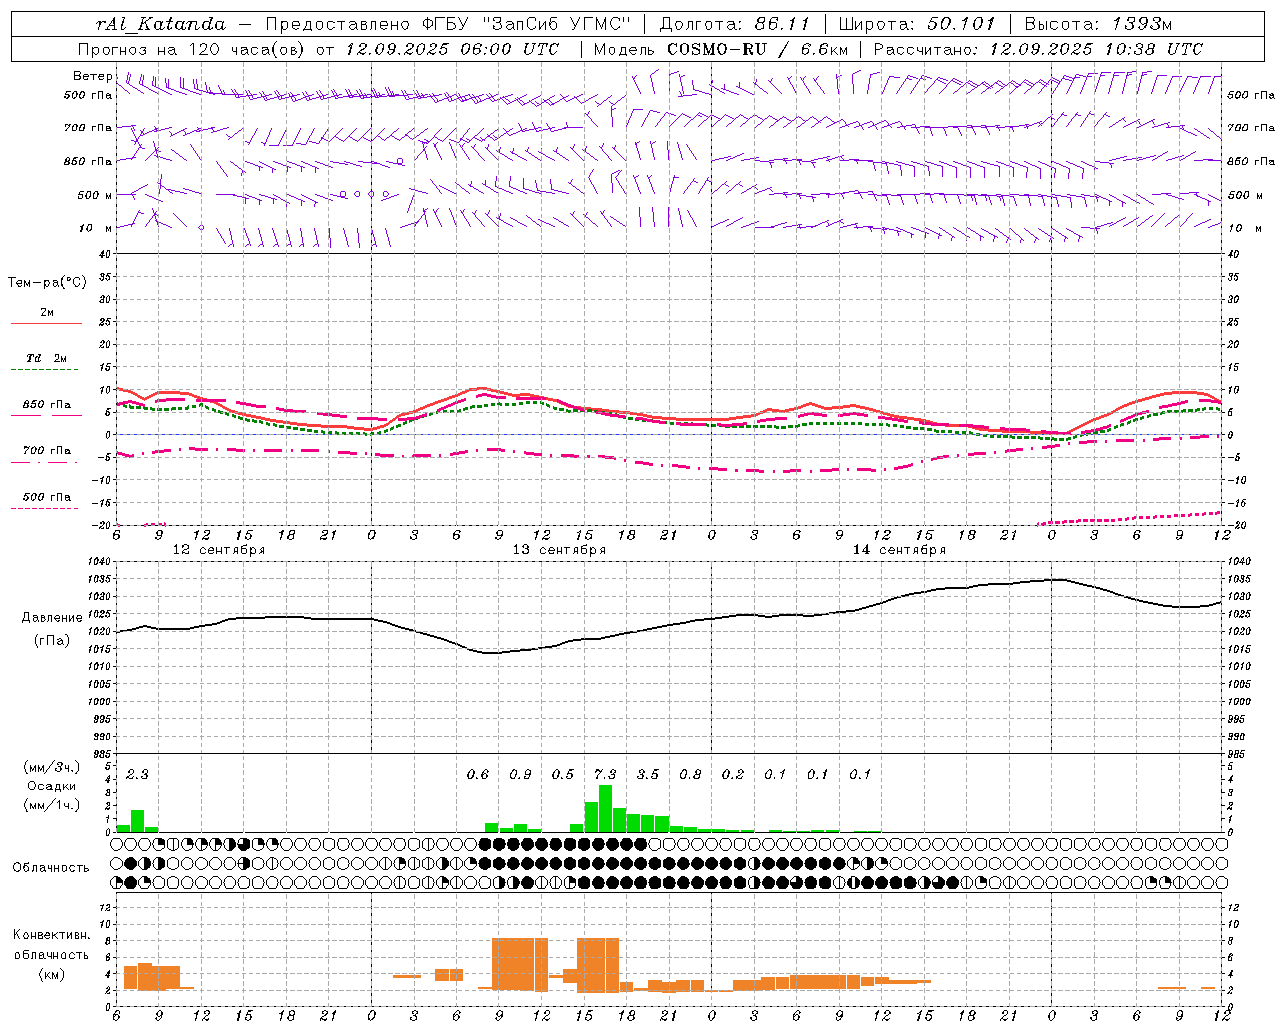Click the 3.5 precipitation total value
The image size is (1280, 1024).
point(648,774)
